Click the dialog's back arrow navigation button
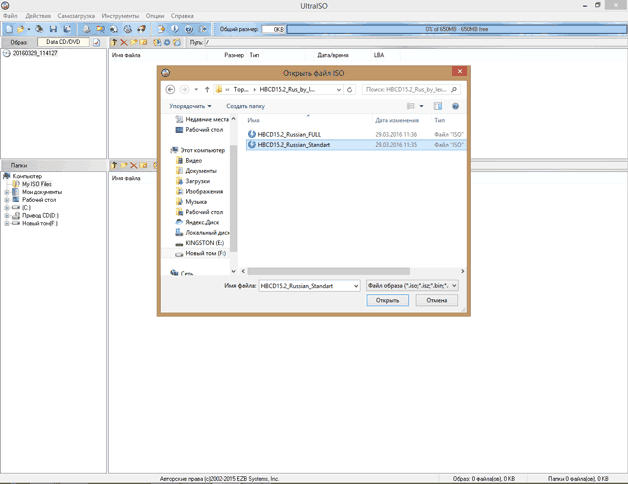 (x=170, y=89)
